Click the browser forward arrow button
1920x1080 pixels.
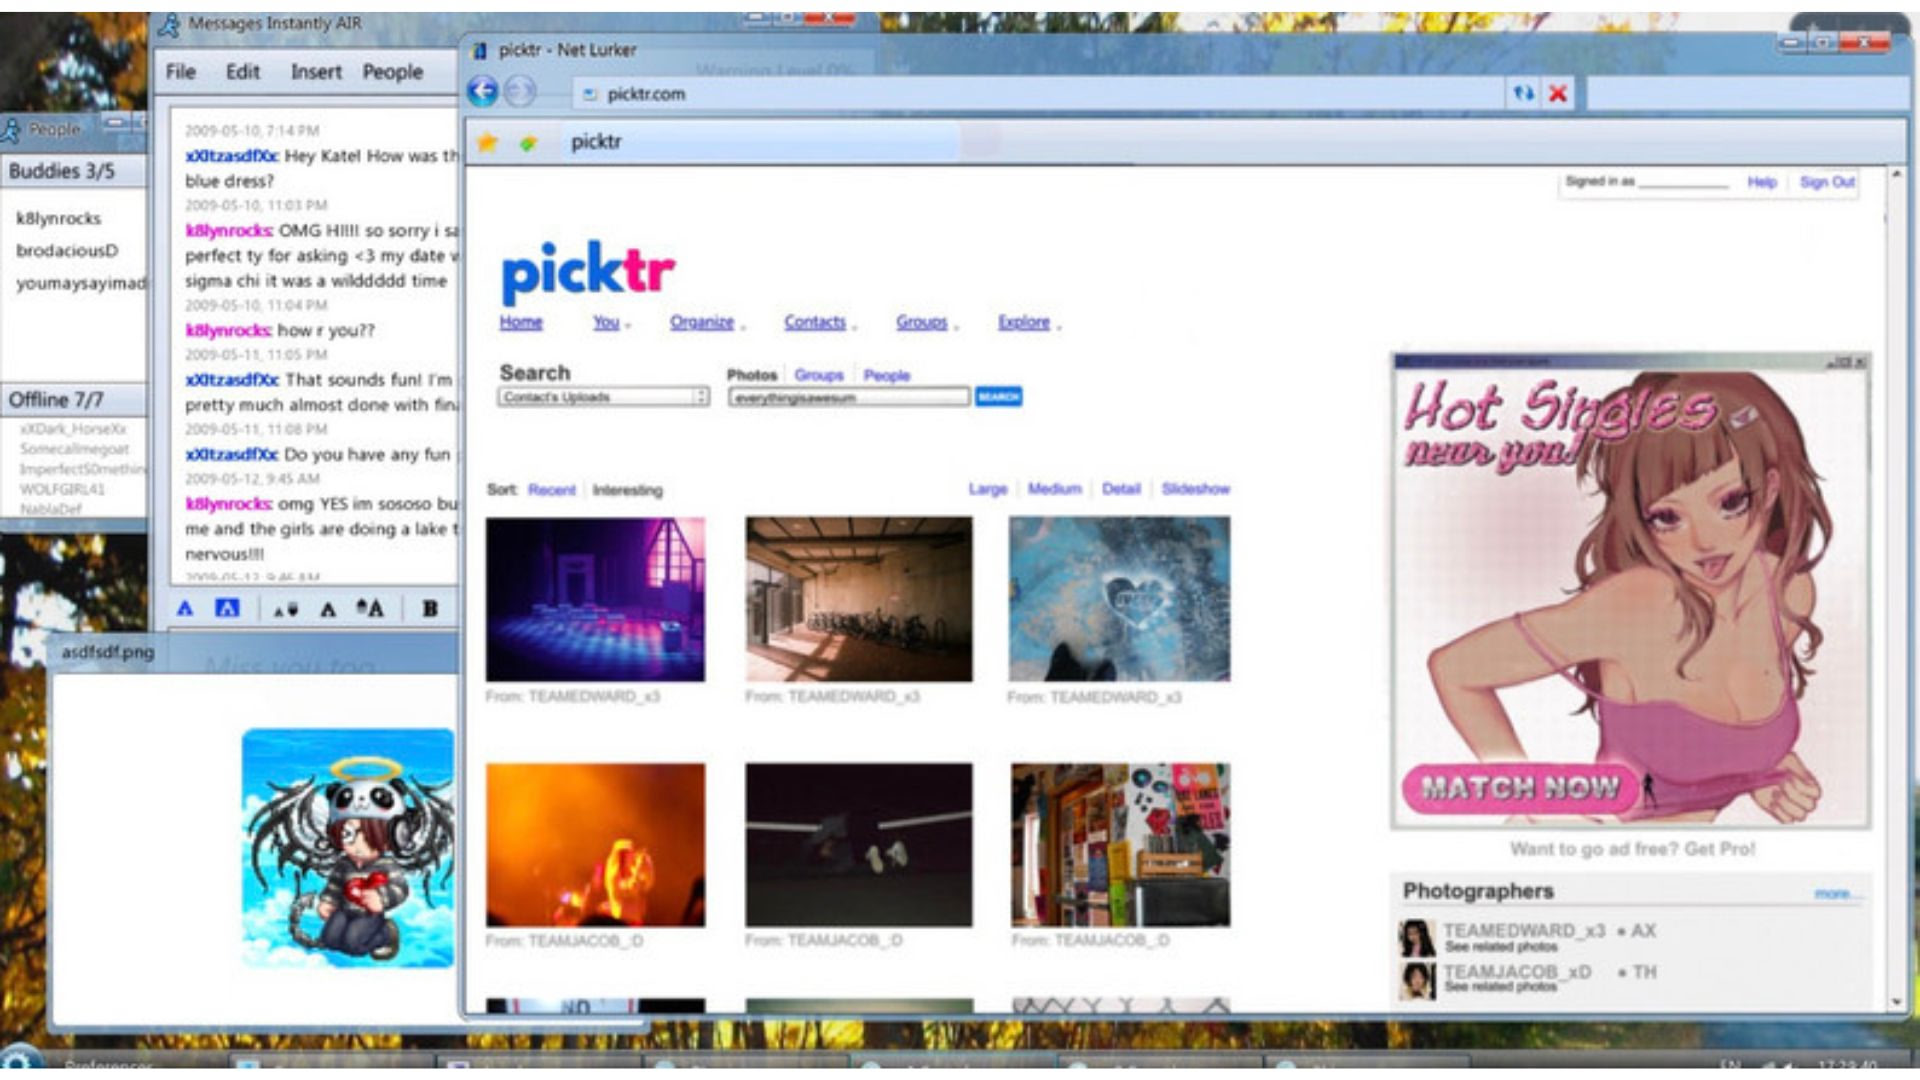519,92
